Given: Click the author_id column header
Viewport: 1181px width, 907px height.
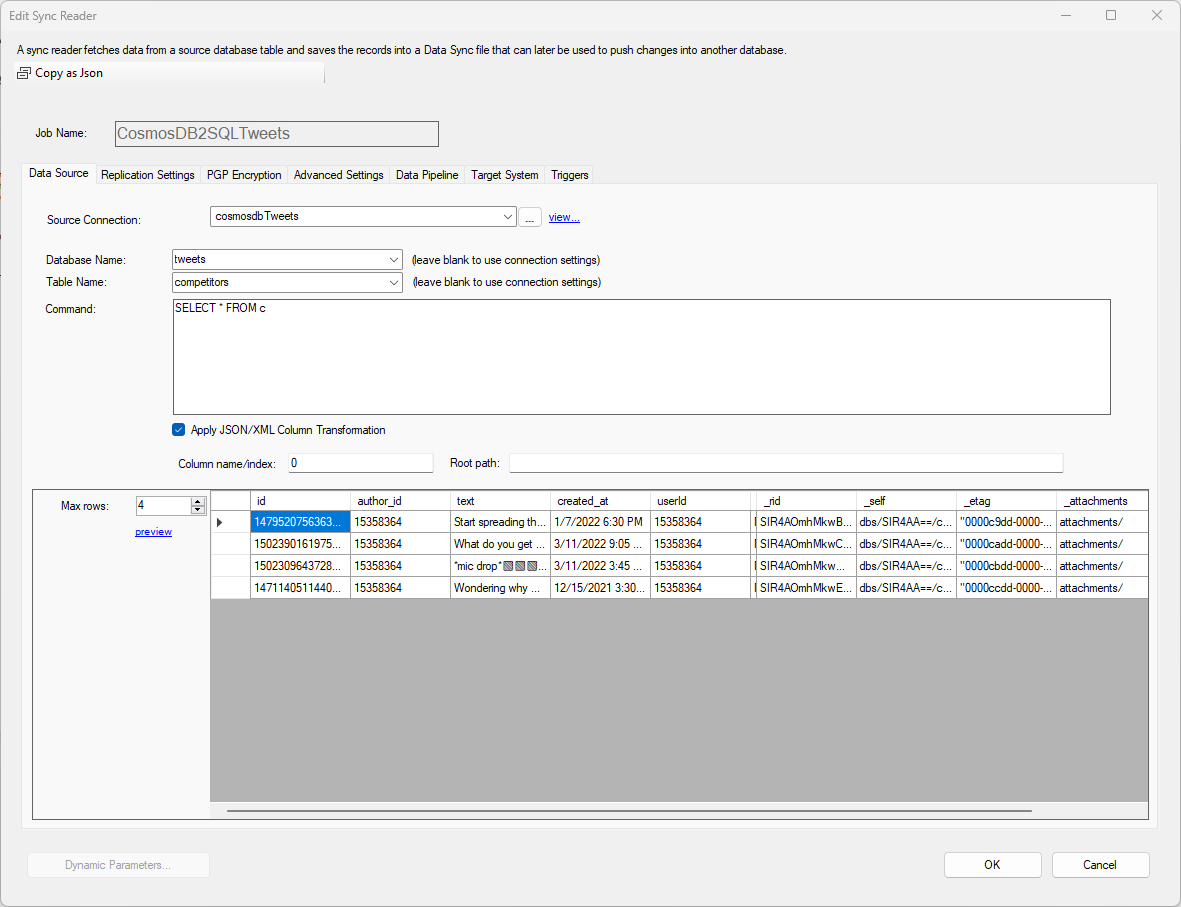Looking at the screenshot, I should coord(401,501).
